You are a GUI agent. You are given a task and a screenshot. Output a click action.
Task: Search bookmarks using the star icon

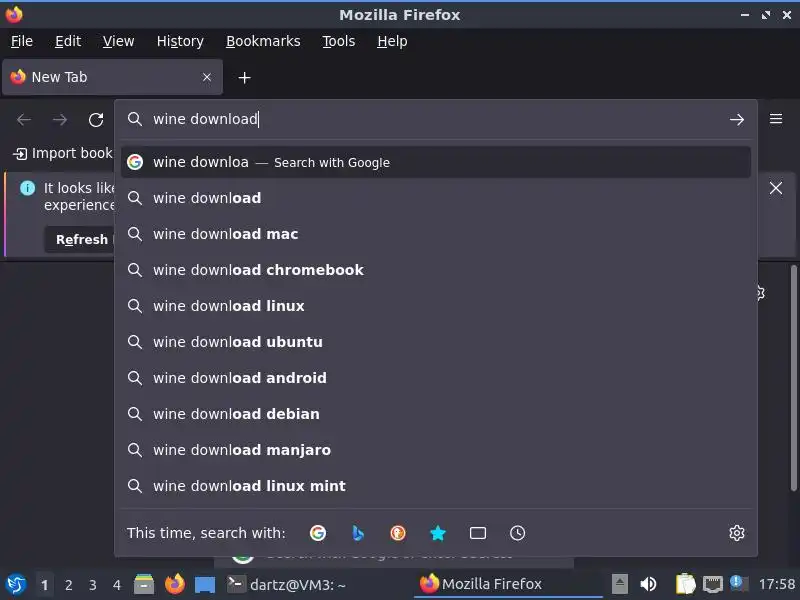438,533
